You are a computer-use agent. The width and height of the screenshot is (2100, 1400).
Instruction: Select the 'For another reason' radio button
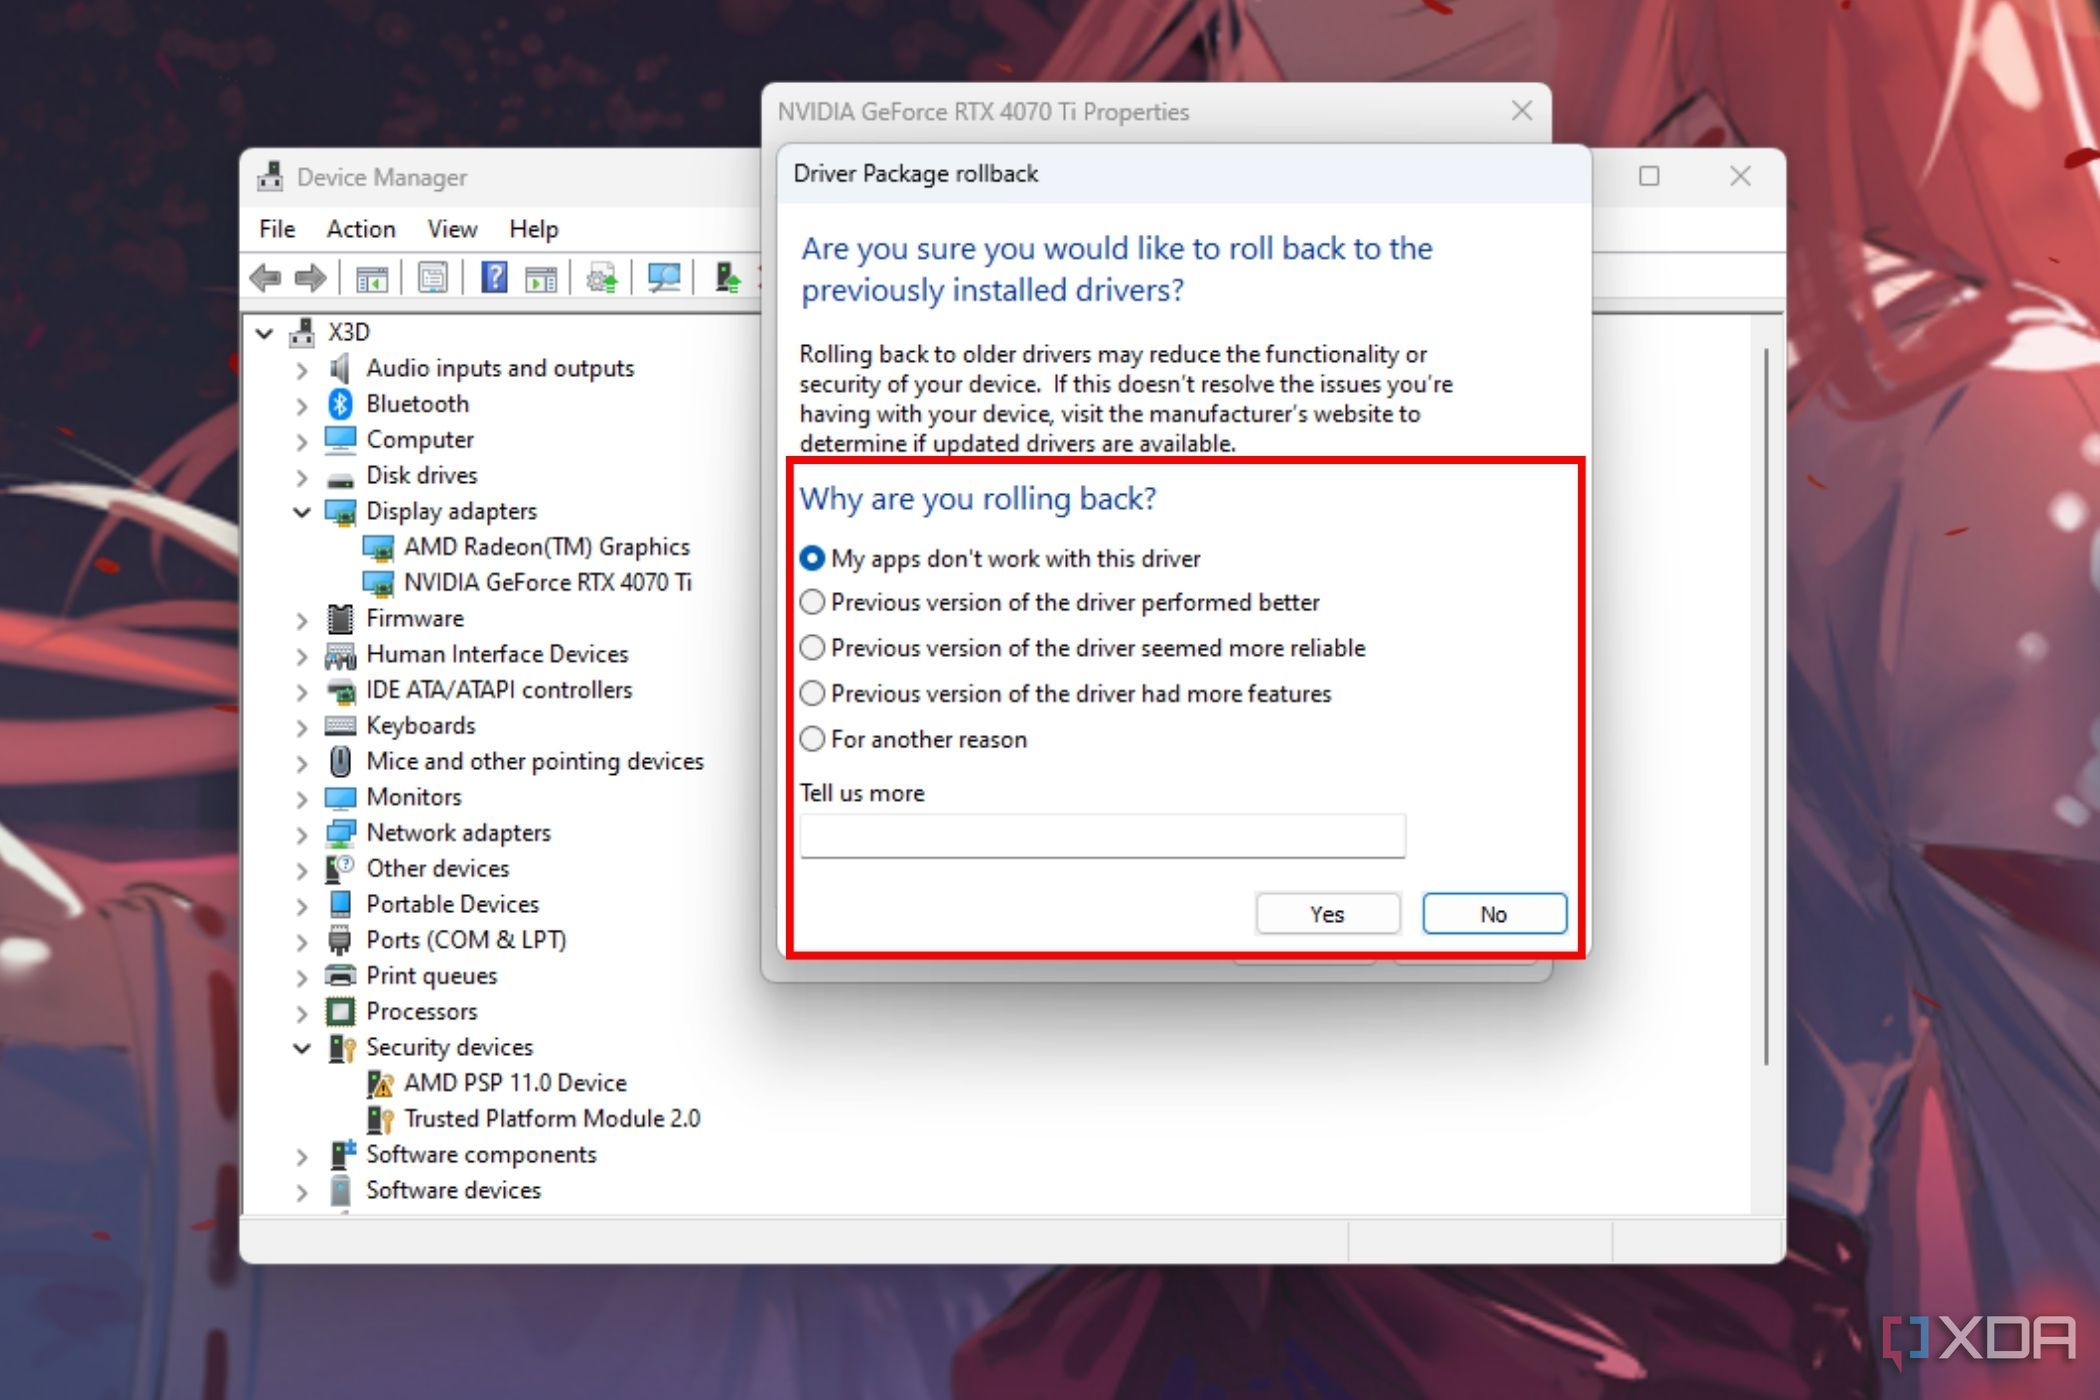pos(812,739)
